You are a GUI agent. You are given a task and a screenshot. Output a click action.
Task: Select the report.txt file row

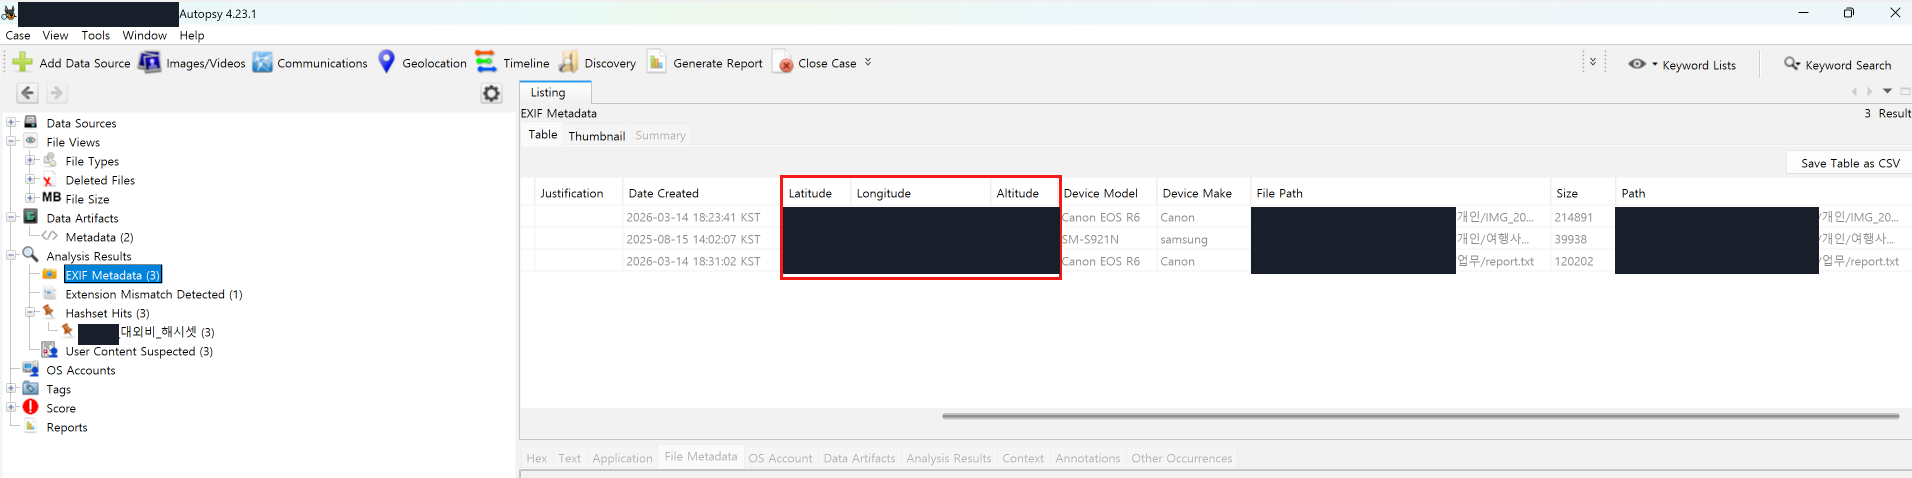tap(1215, 261)
